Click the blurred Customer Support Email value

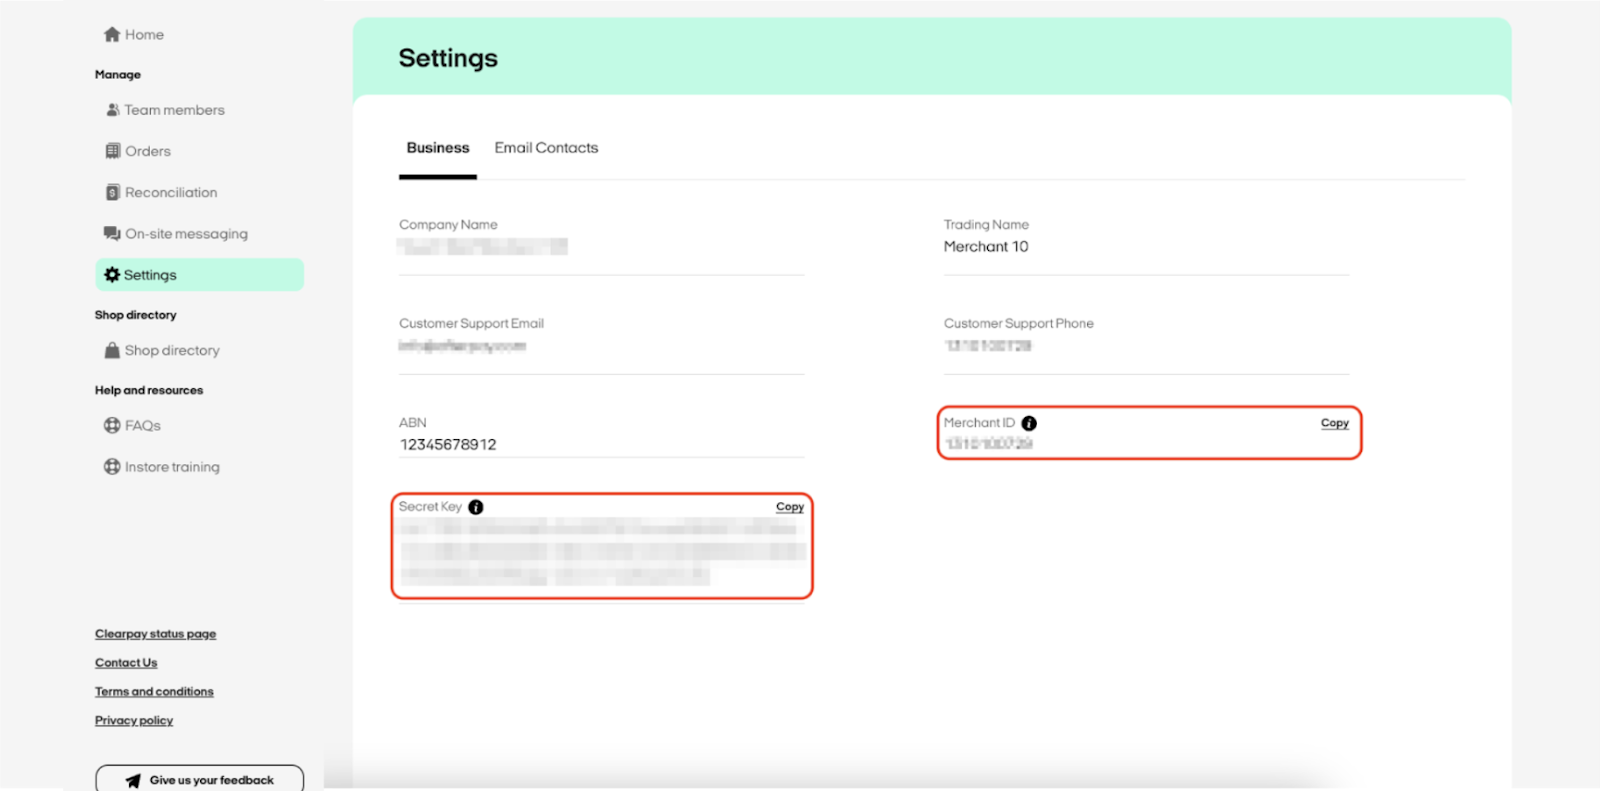point(462,346)
